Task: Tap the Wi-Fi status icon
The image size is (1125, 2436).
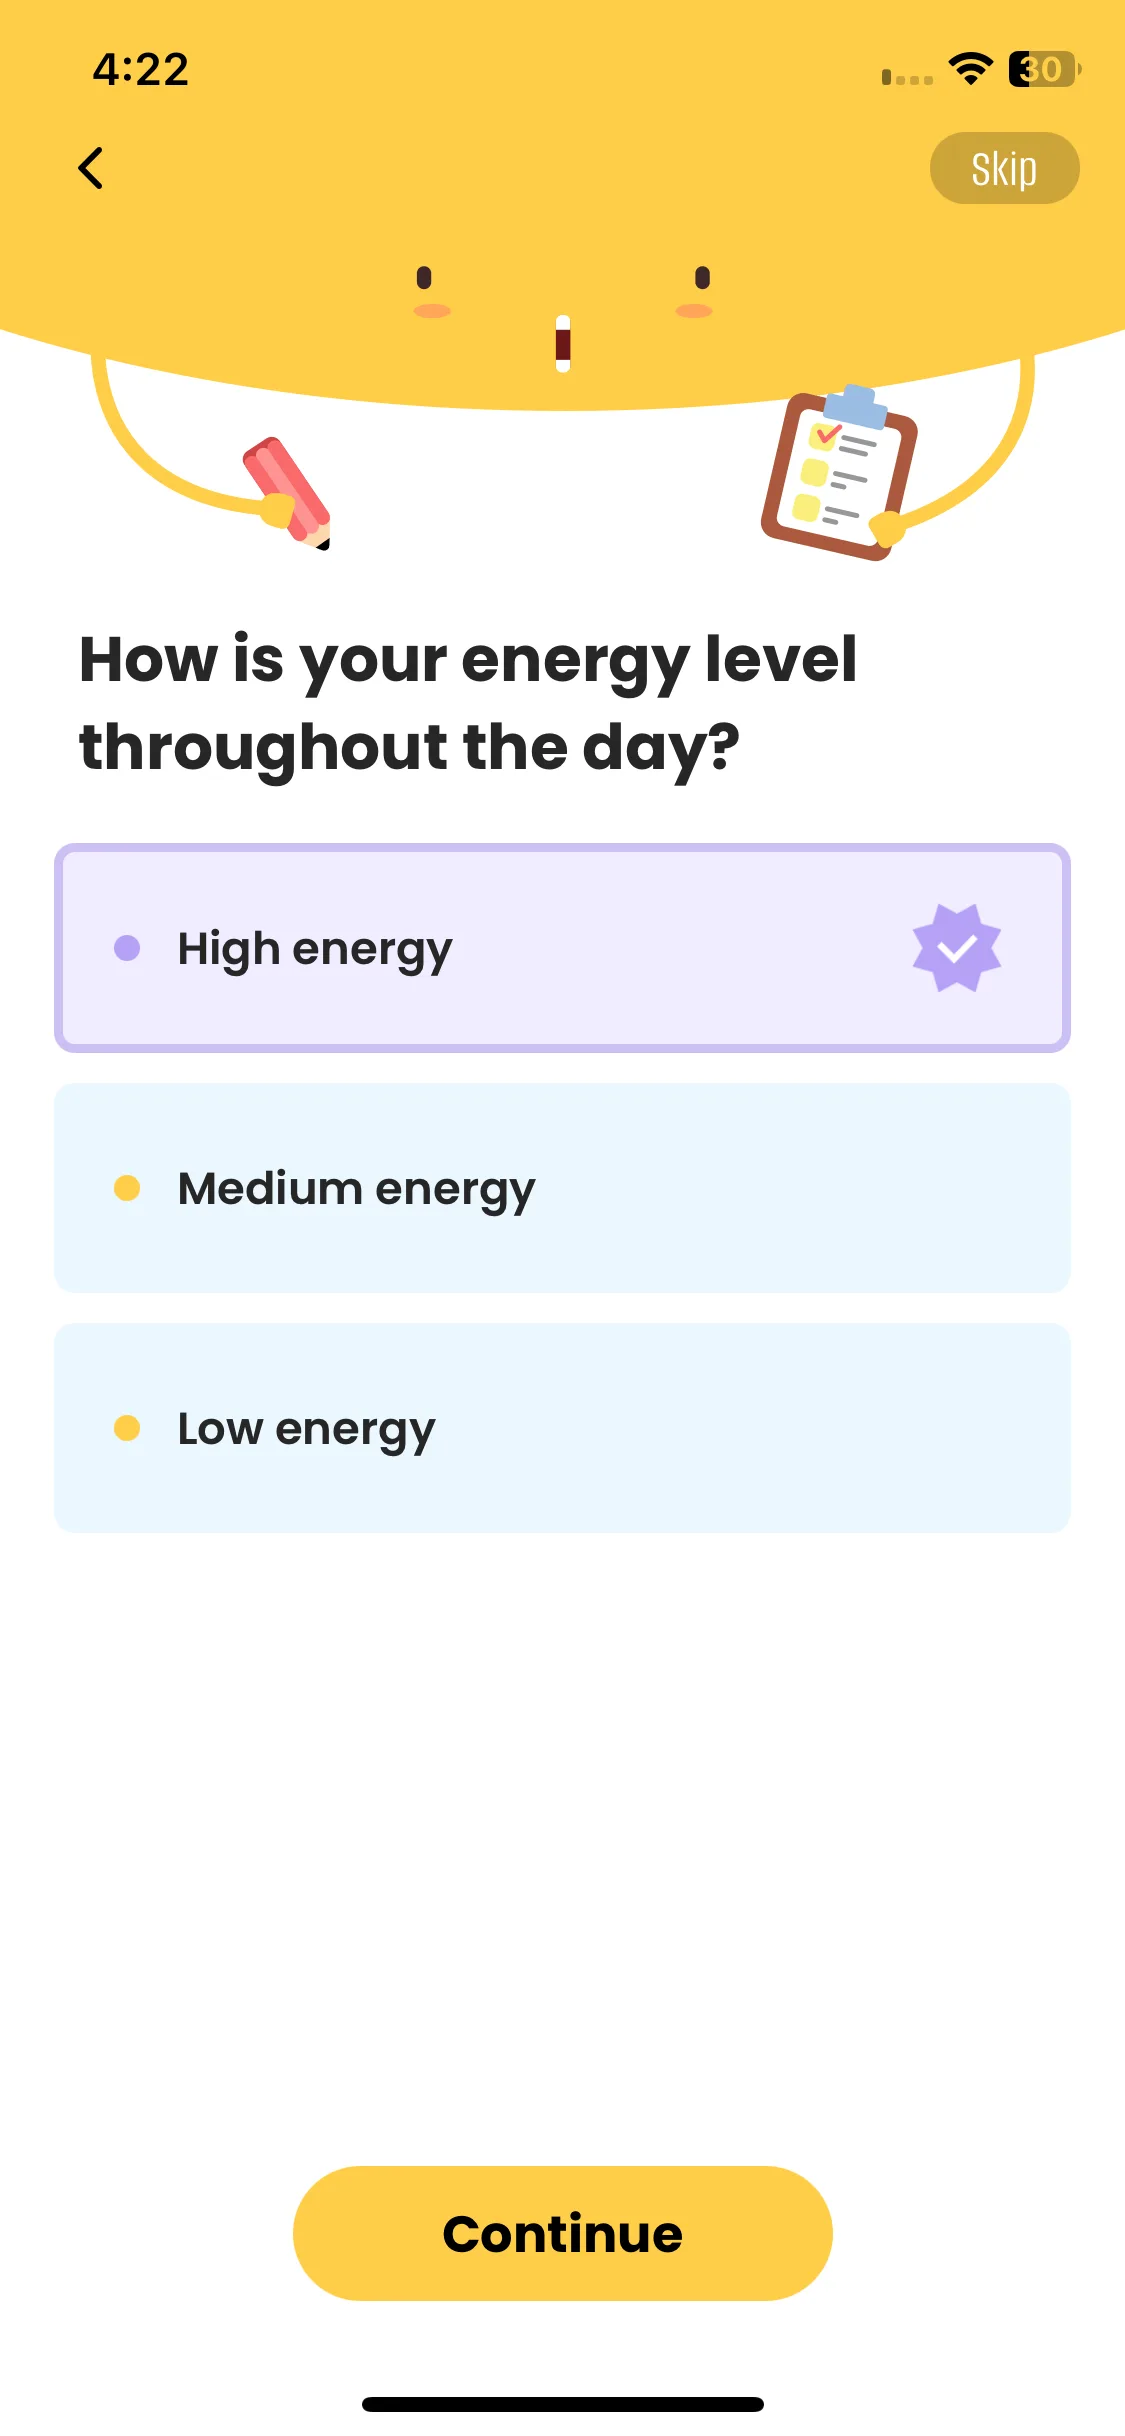Action: tap(970, 69)
